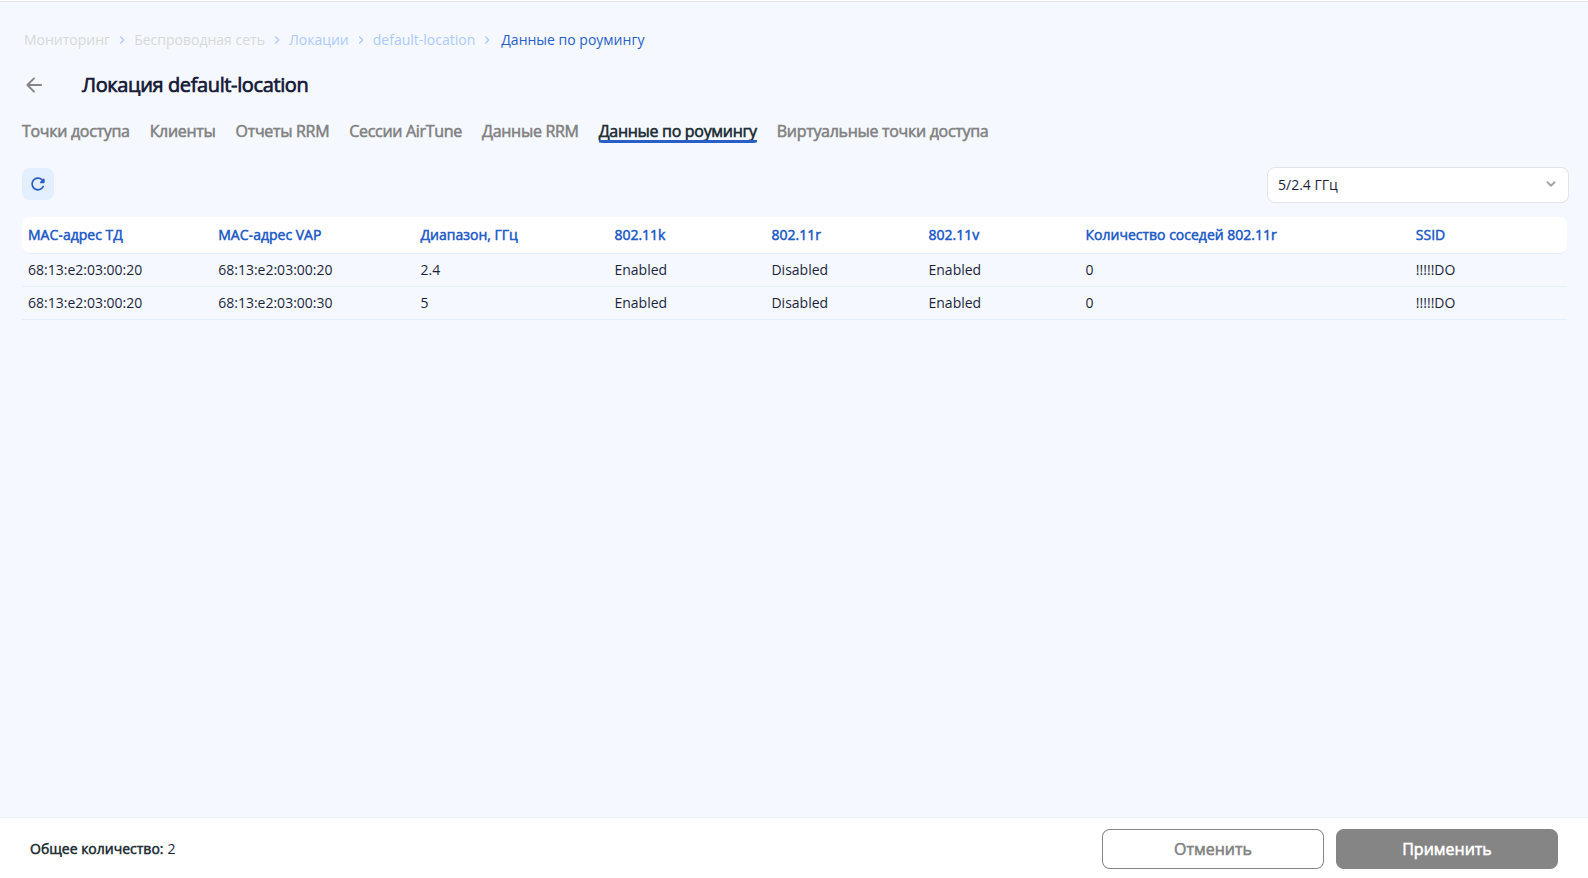Switch to Виртуальные точки доступа tab
The width and height of the screenshot is (1588, 878).
tap(882, 132)
